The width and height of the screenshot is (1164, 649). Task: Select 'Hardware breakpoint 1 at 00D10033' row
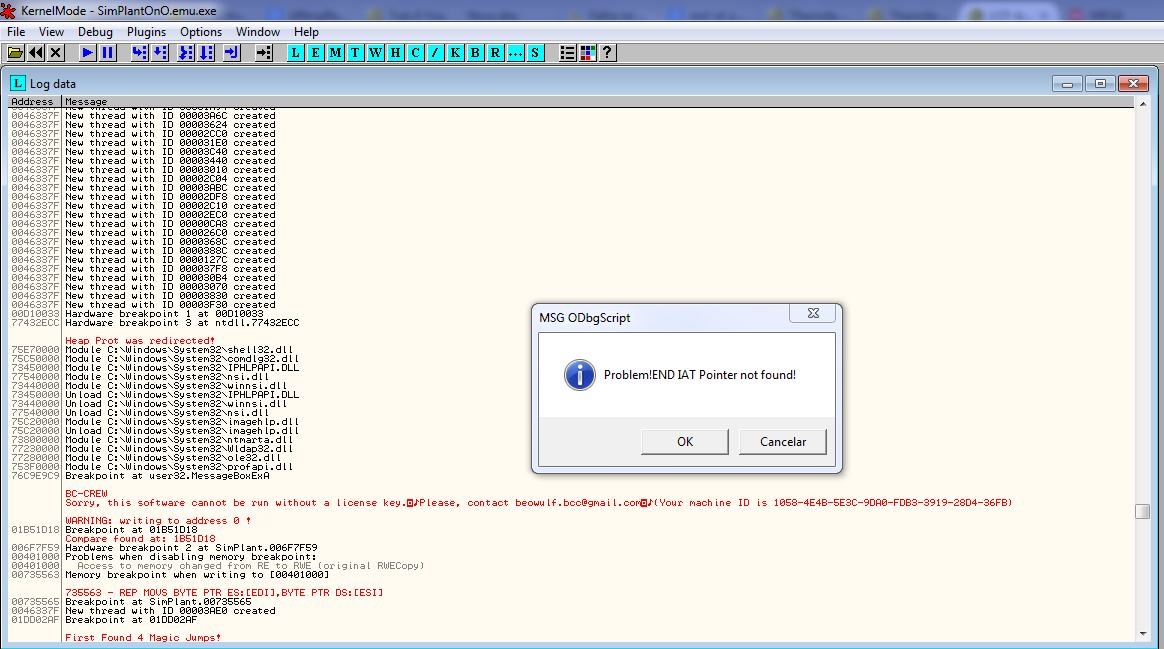164,314
